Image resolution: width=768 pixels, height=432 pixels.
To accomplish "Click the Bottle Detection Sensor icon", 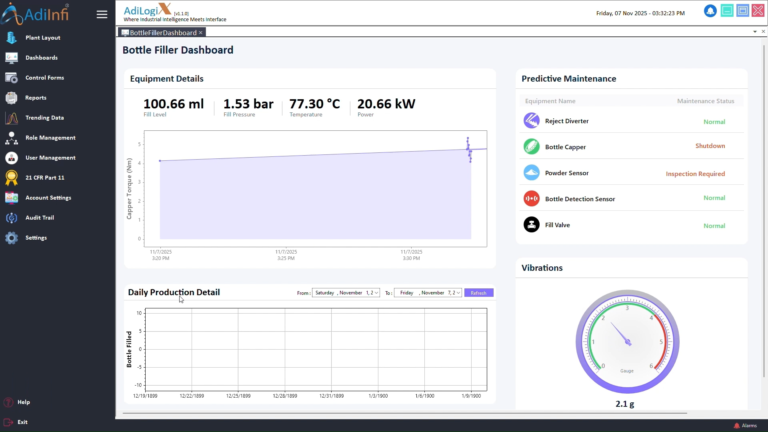I will [532, 198].
